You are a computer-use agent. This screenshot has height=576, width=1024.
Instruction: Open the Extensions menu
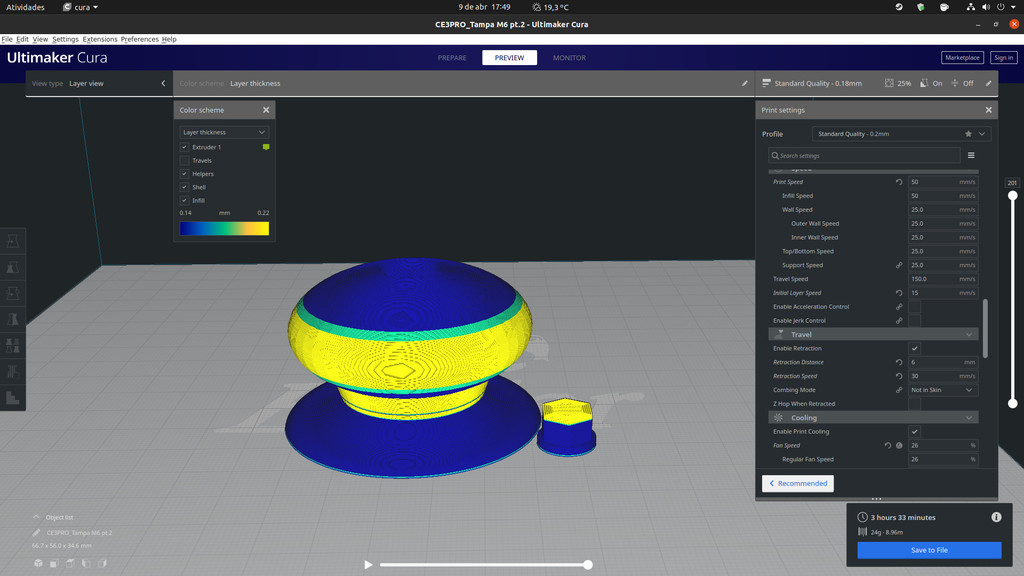(x=100, y=39)
